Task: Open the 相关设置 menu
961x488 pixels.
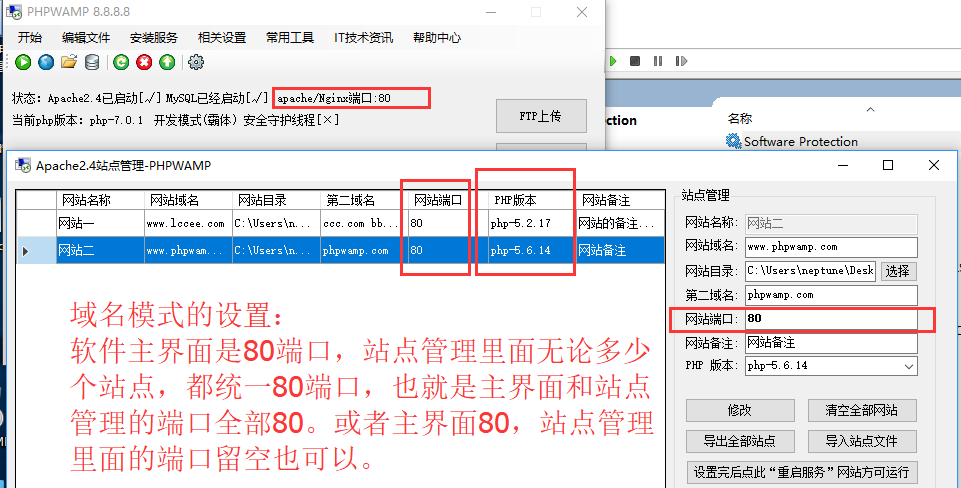Action: click(x=222, y=37)
